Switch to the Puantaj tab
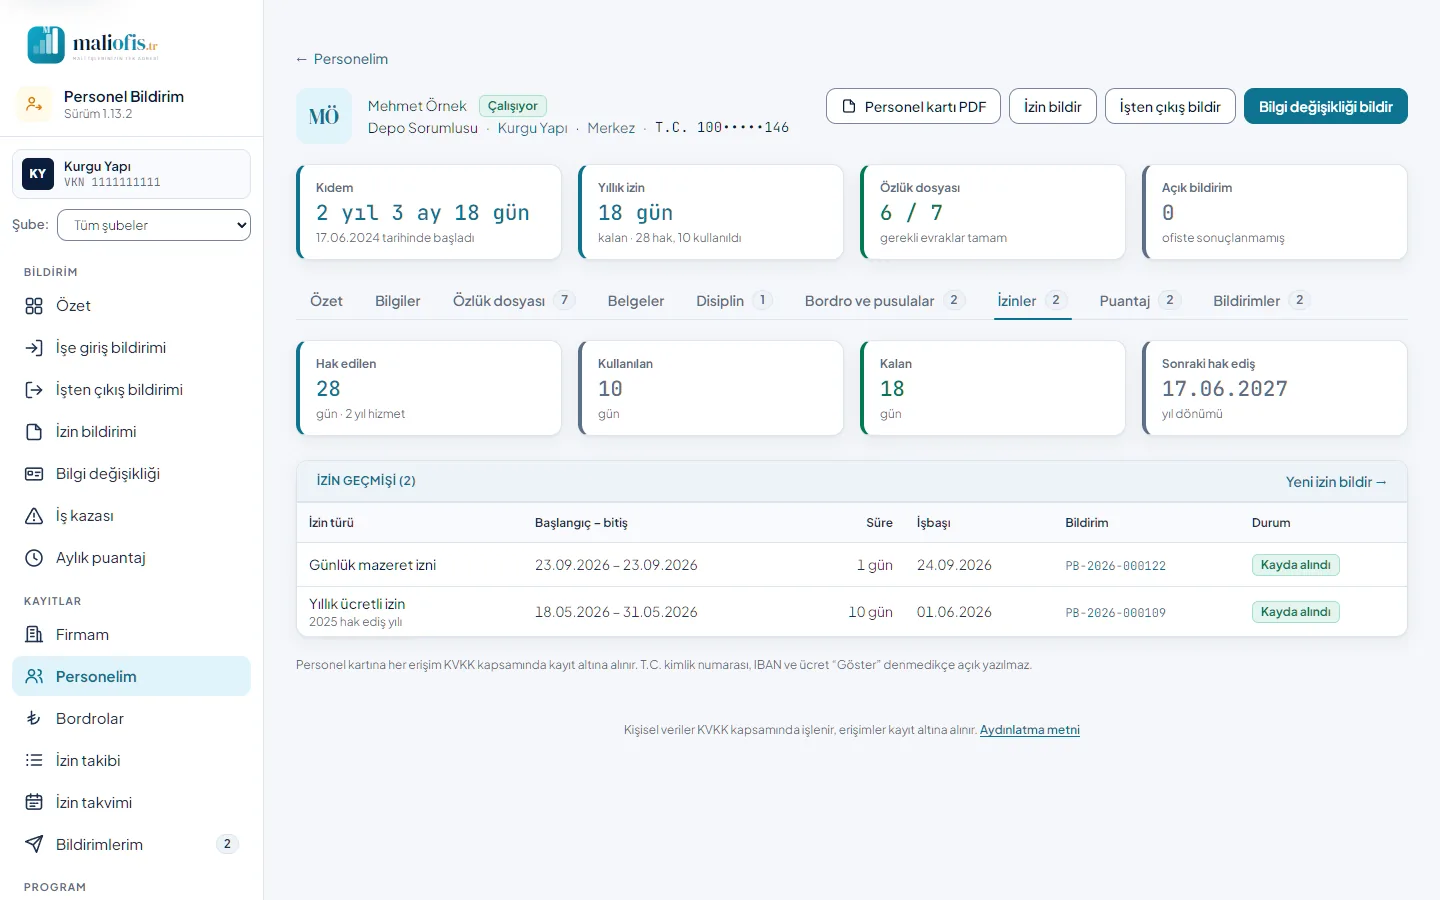The width and height of the screenshot is (1440, 900). (1140, 301)
